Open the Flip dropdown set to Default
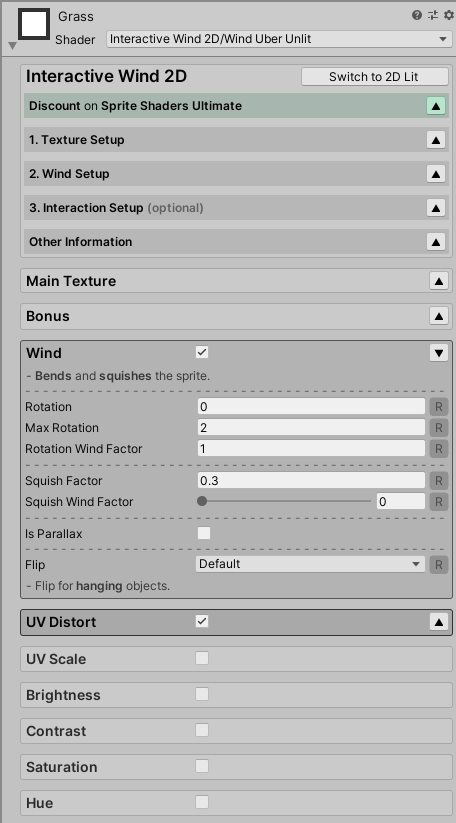This screenshot has height=823, width=456. pyautogui.click(x=311, y=564)
